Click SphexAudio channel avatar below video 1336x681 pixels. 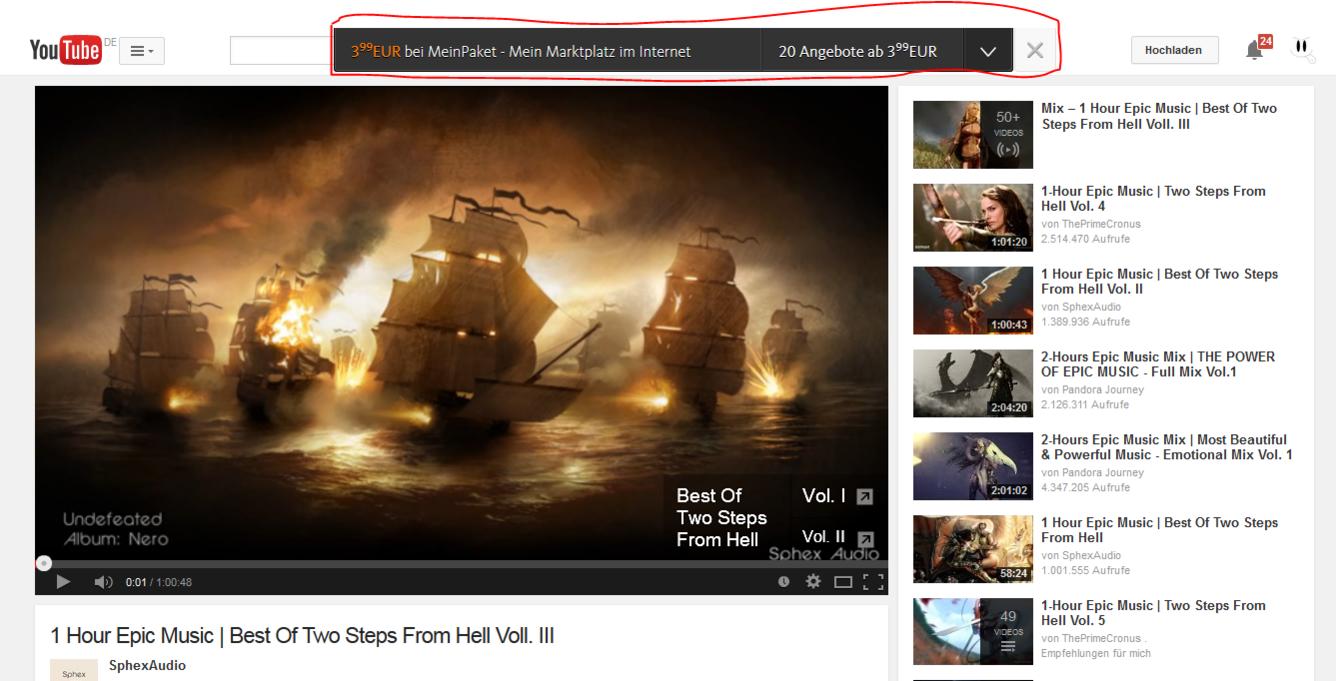(x=74, y=670)
